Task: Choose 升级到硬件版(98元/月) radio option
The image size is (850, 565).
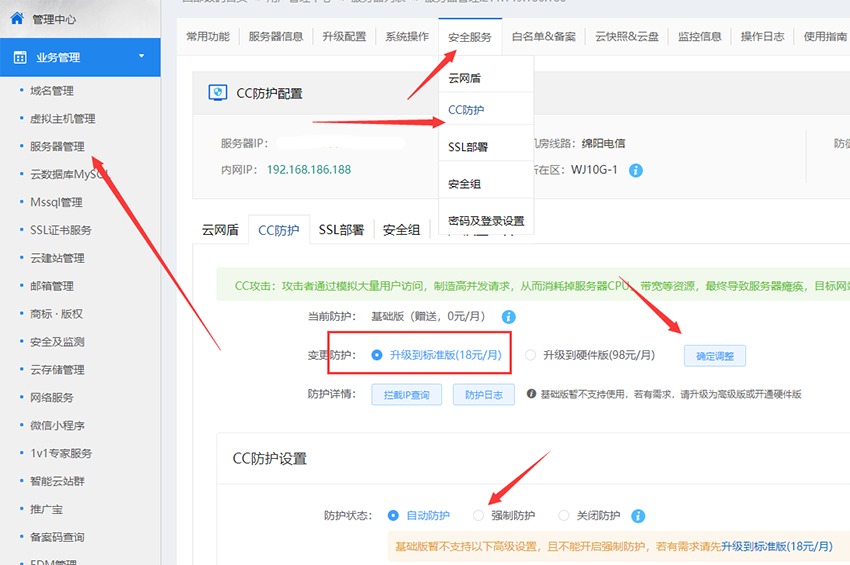Action: coord(530,355)
